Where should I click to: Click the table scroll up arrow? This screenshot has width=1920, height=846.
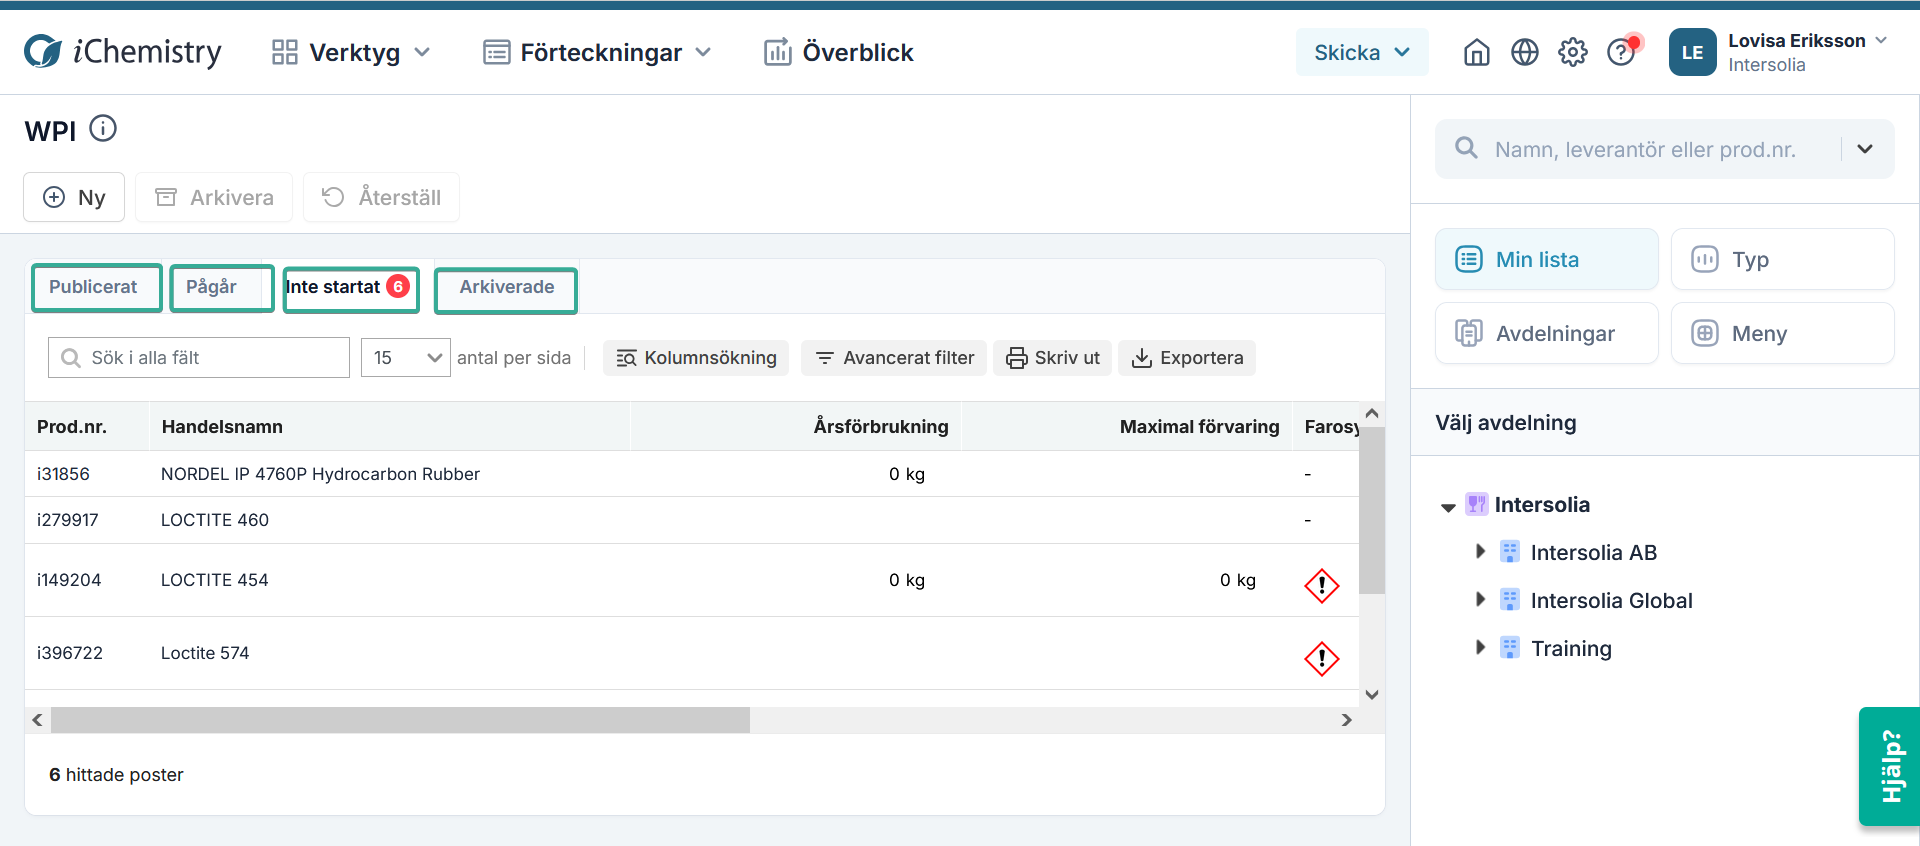coord(1372,413)
